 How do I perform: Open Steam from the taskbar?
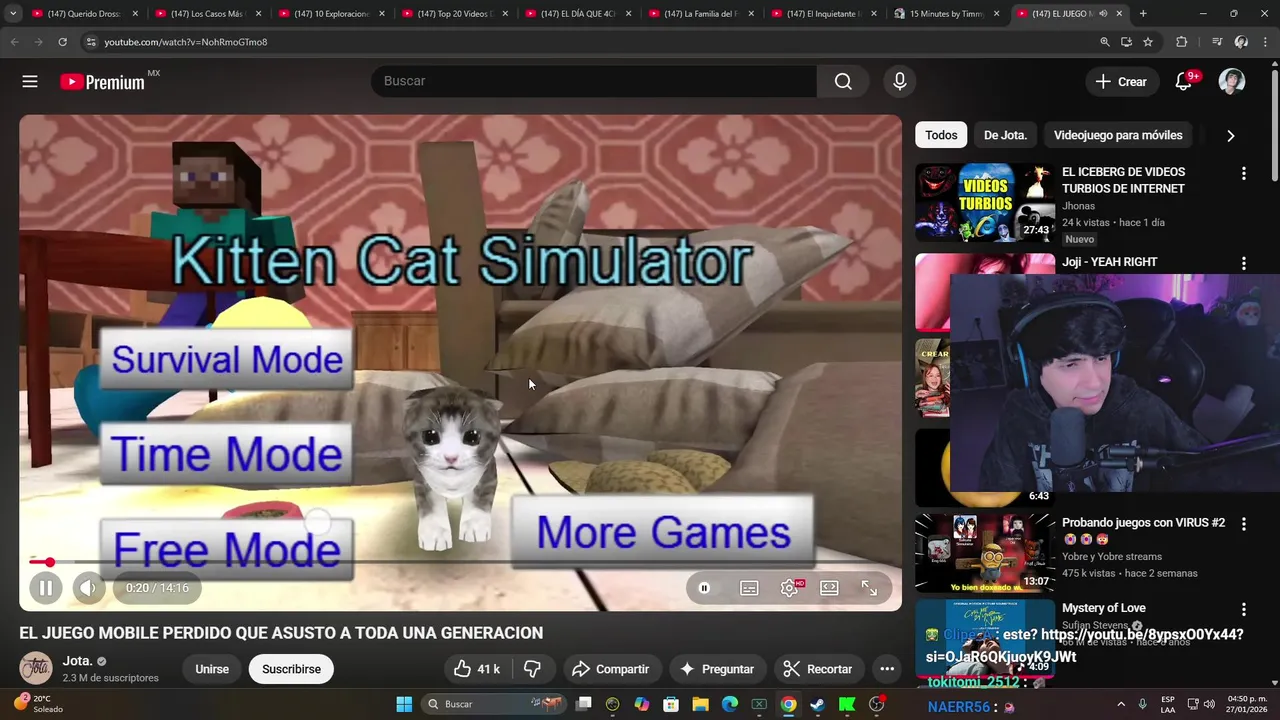(x=818, y=704)
